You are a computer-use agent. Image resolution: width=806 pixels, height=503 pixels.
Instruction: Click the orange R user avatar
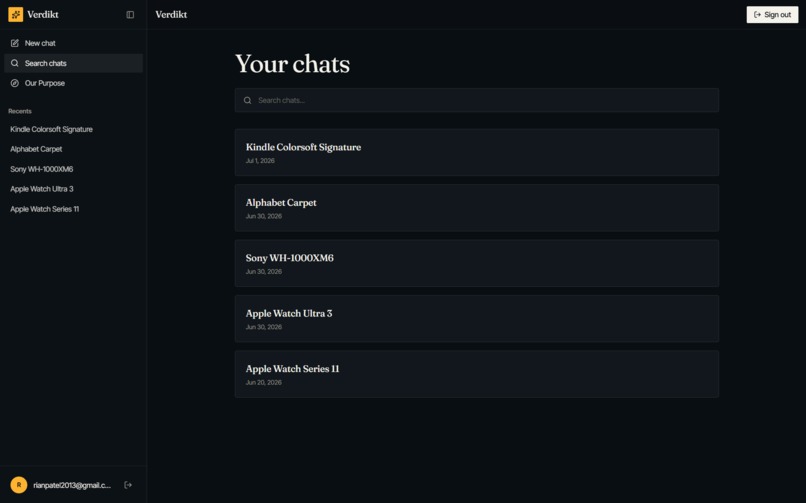point(19,485)
